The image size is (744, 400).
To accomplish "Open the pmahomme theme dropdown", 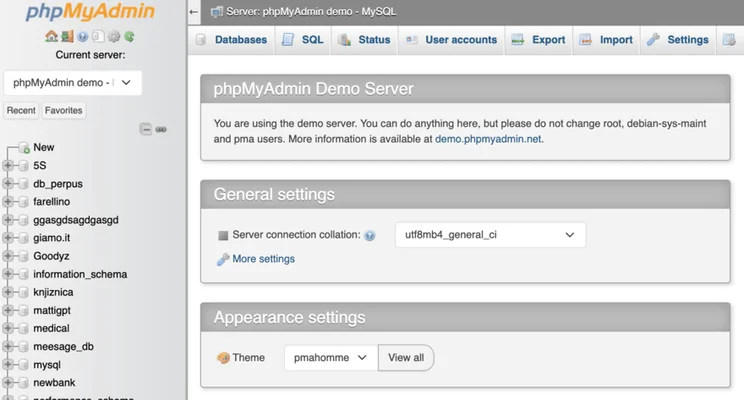I will pos(331,358).
